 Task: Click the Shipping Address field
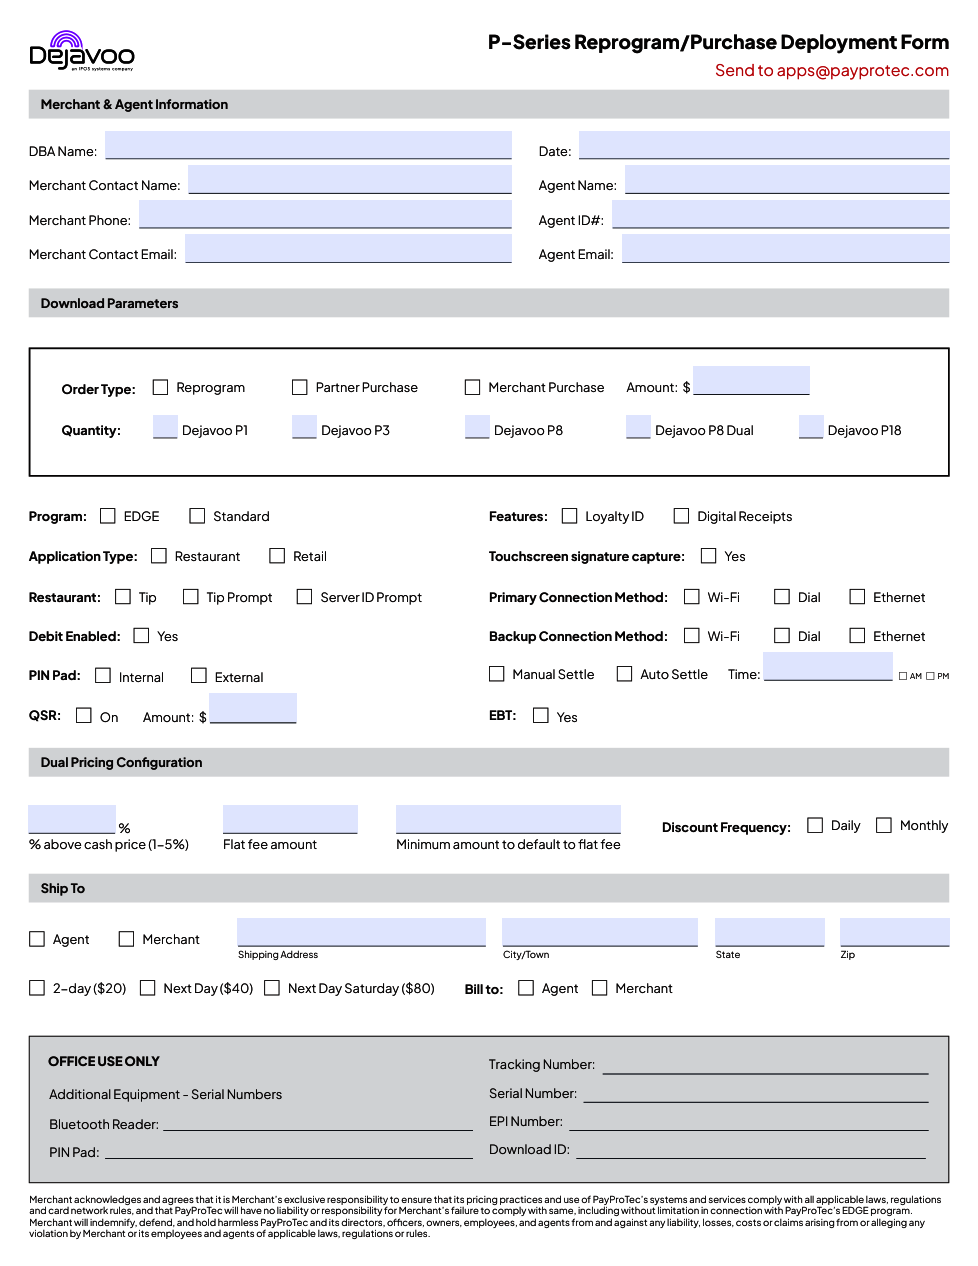[361, 932]
